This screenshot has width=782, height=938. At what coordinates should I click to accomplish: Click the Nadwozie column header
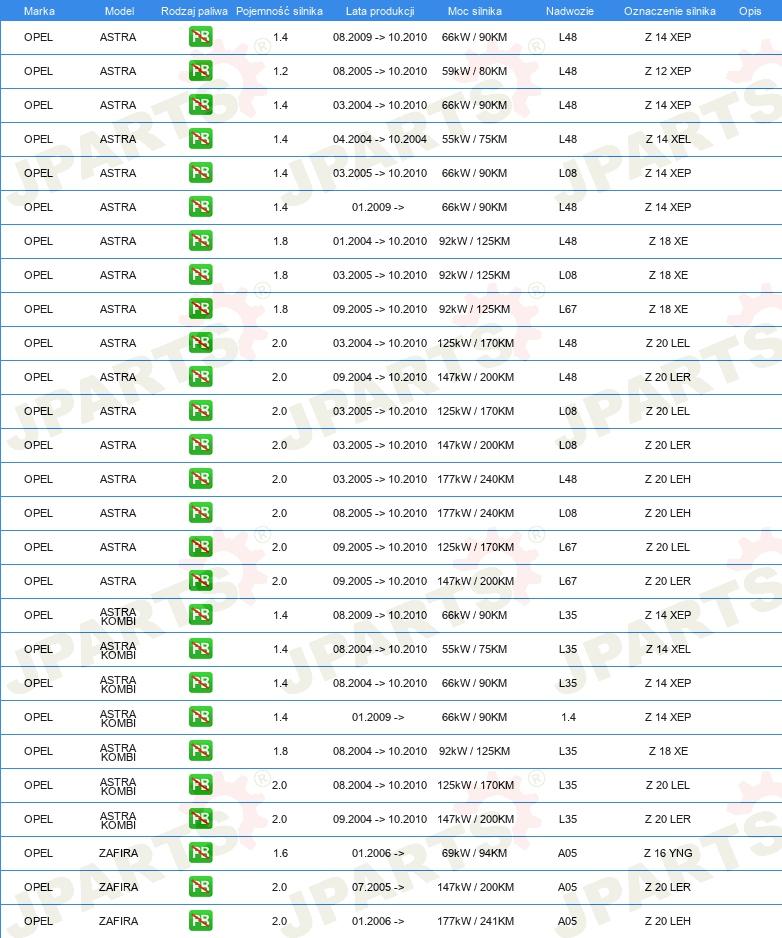click(570, 11)
